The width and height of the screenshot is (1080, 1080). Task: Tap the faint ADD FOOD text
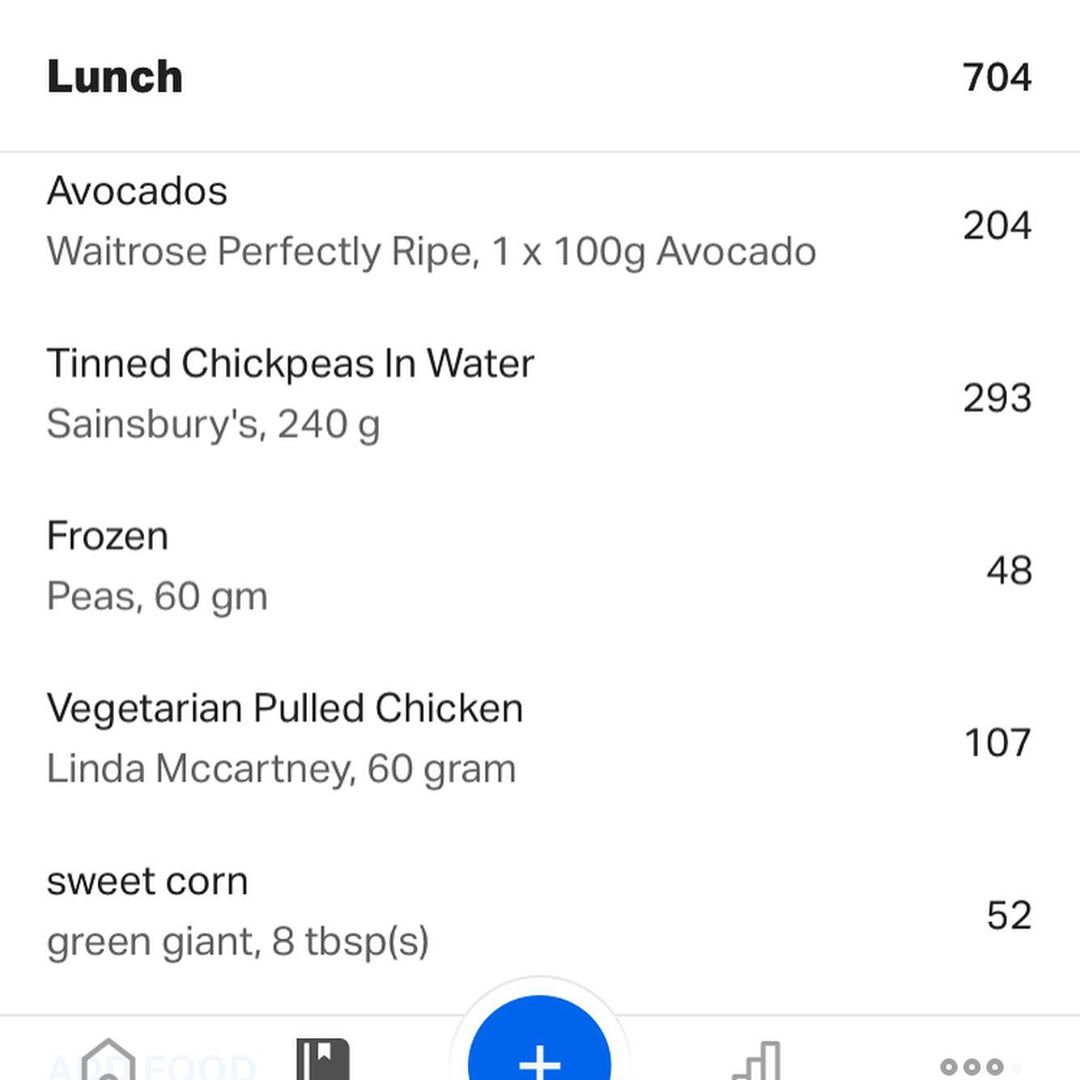(152, 1066)
